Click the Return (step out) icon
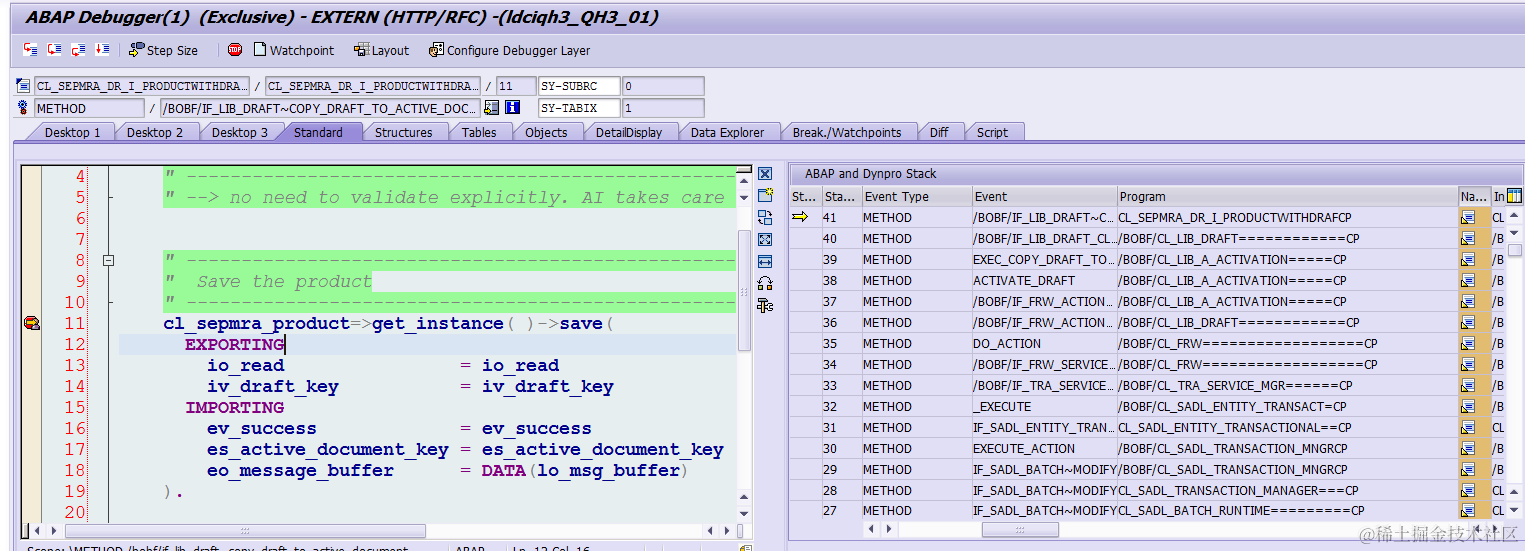The height and width of the screenshot is (551, 1525). (x=79, y=49)
